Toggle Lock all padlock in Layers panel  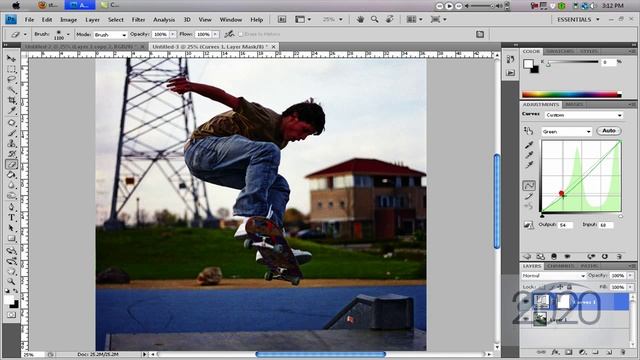(569, 287)
